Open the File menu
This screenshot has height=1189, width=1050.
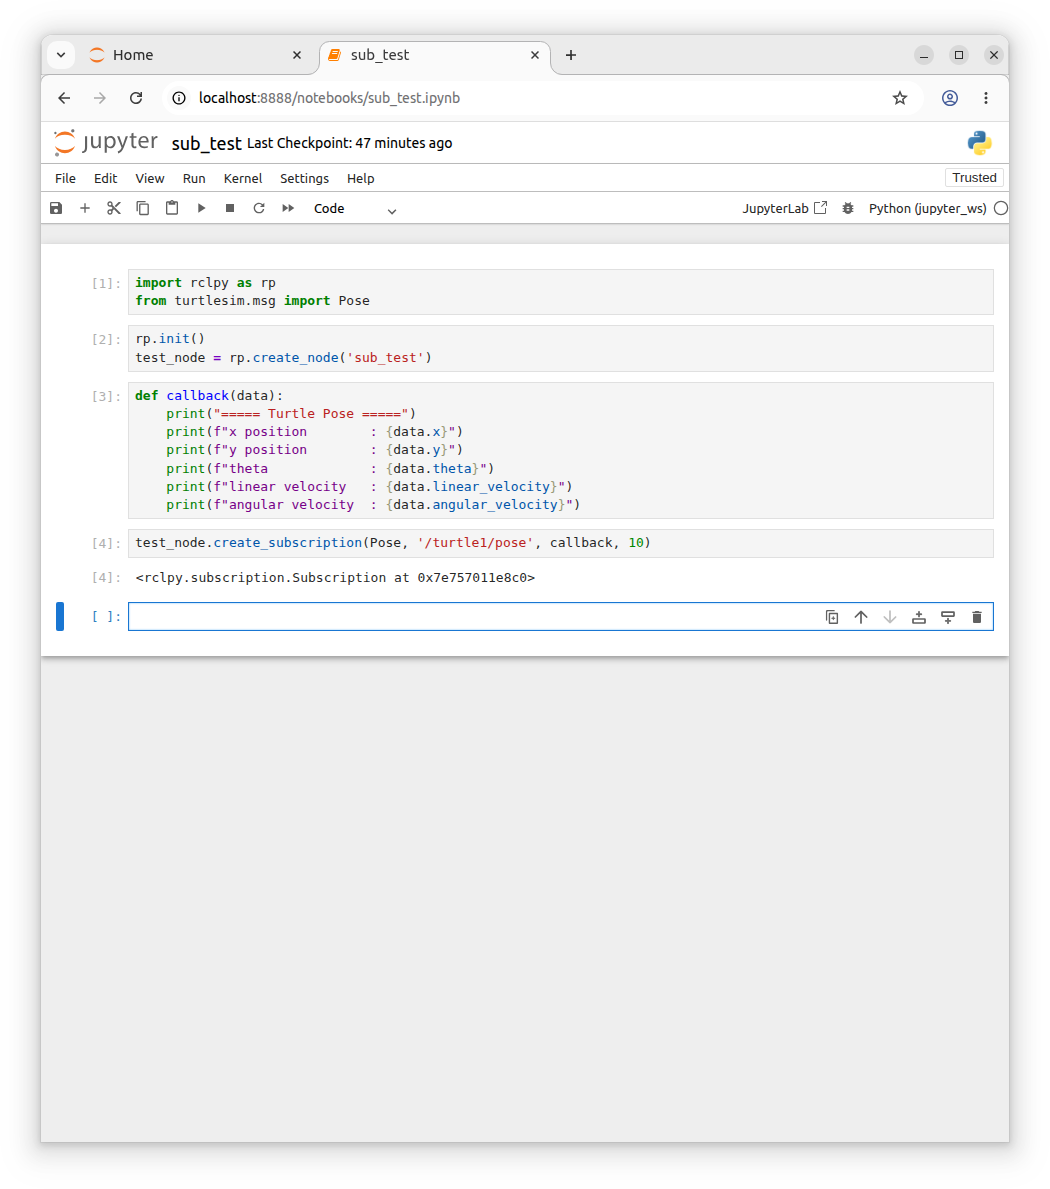click(x=65, y=178)
